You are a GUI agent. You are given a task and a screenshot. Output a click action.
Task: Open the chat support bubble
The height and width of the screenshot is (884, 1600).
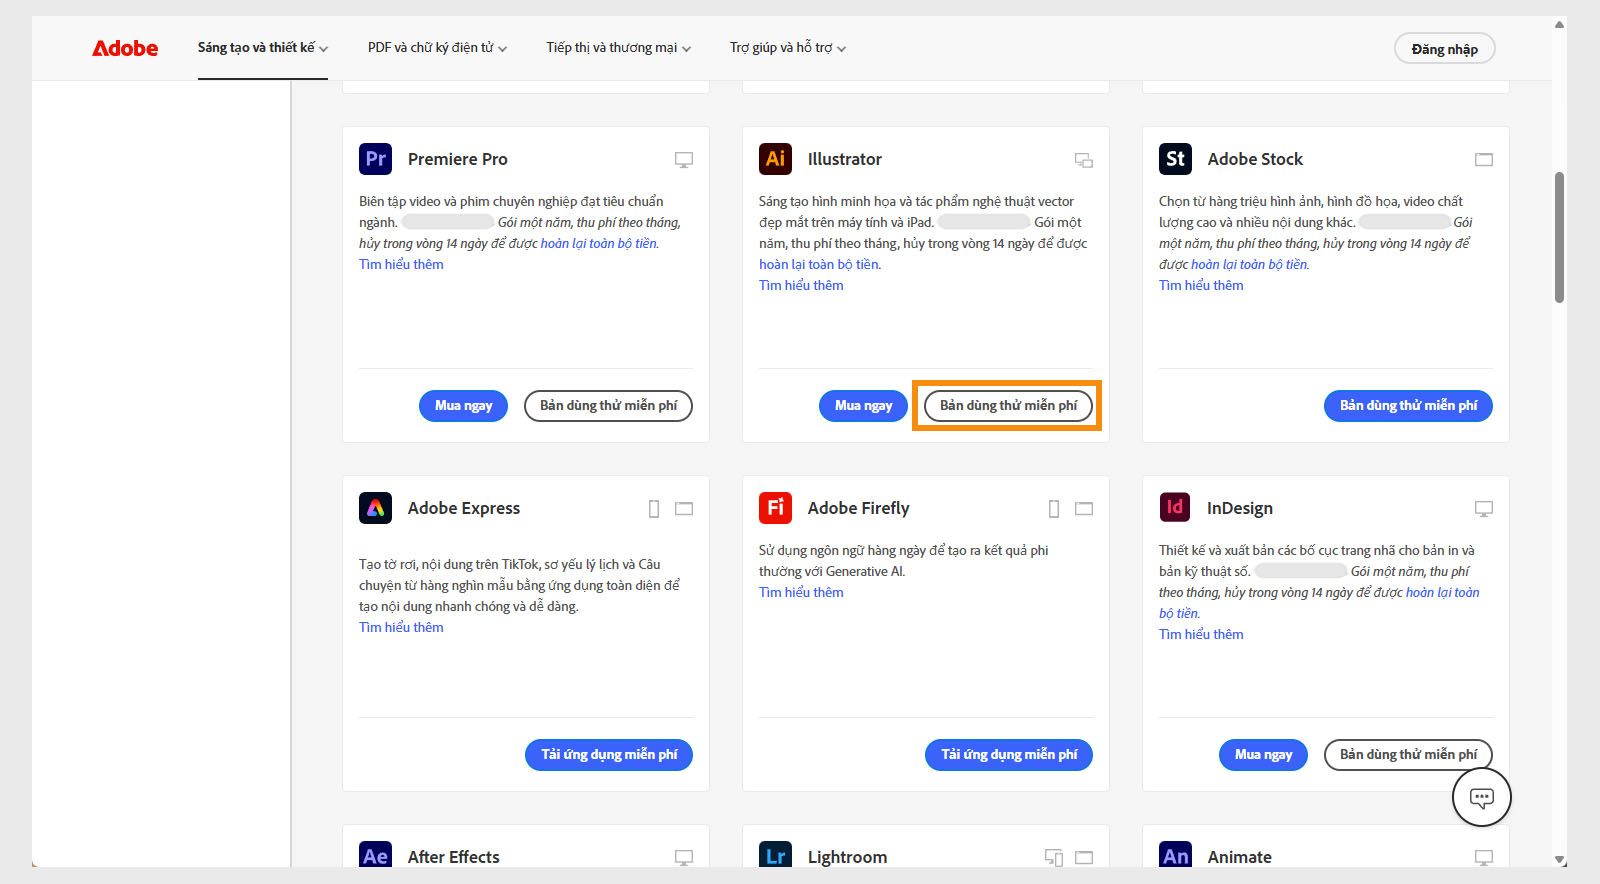pos(1481,797)
